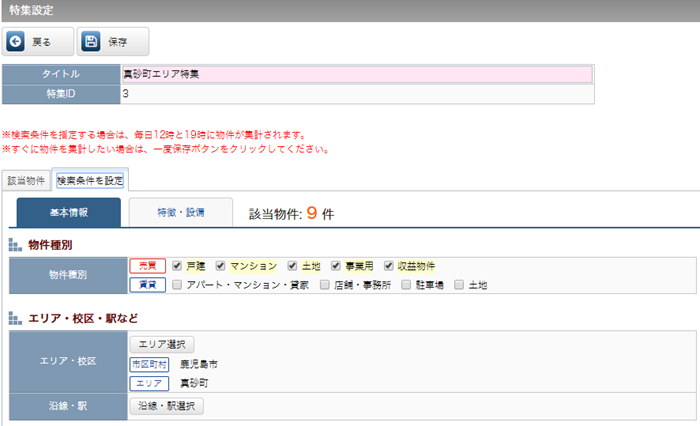Screen dimensions: 700x426
Task: Click the エリア・校区・駅など section heading
Action: (x=83, y=318)
